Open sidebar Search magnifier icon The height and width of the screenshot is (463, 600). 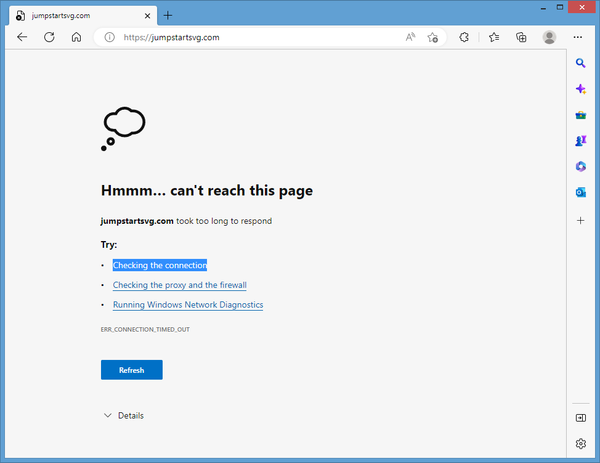pyautogui.click(x=580, y=63)
